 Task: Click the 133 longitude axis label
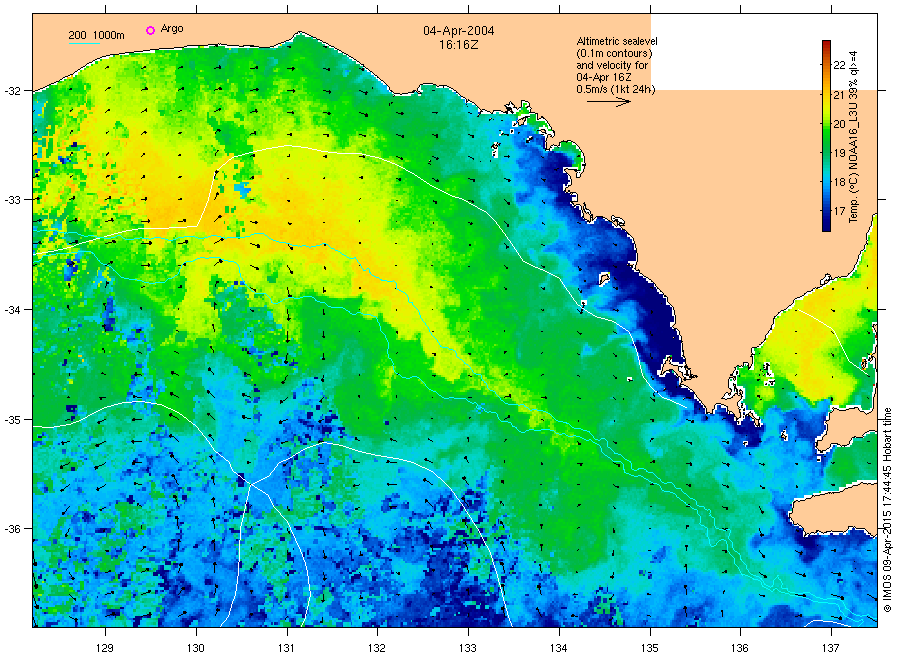[468, 649]
